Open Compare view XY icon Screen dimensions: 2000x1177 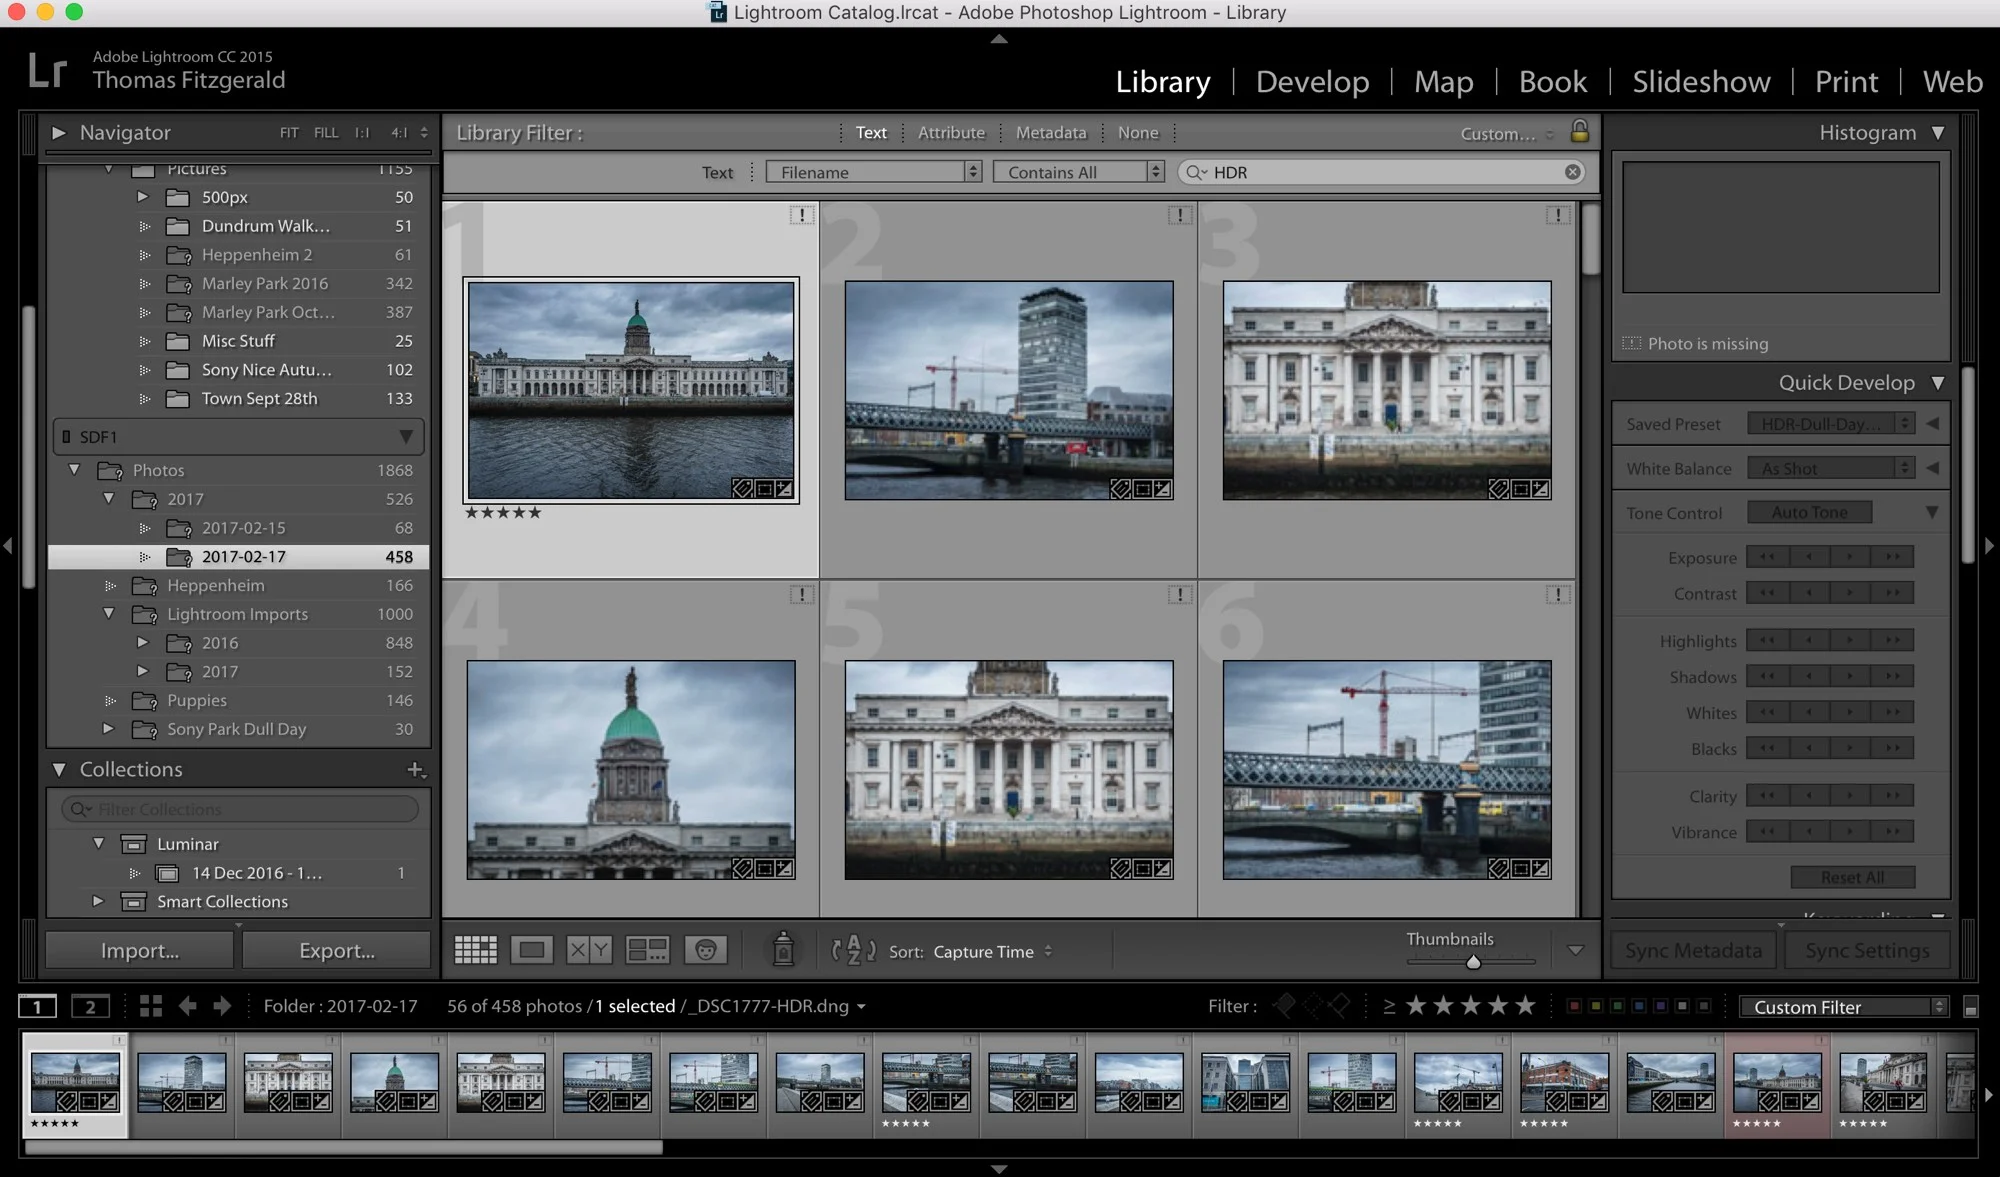pyautogui.click(x=589, y=950)
